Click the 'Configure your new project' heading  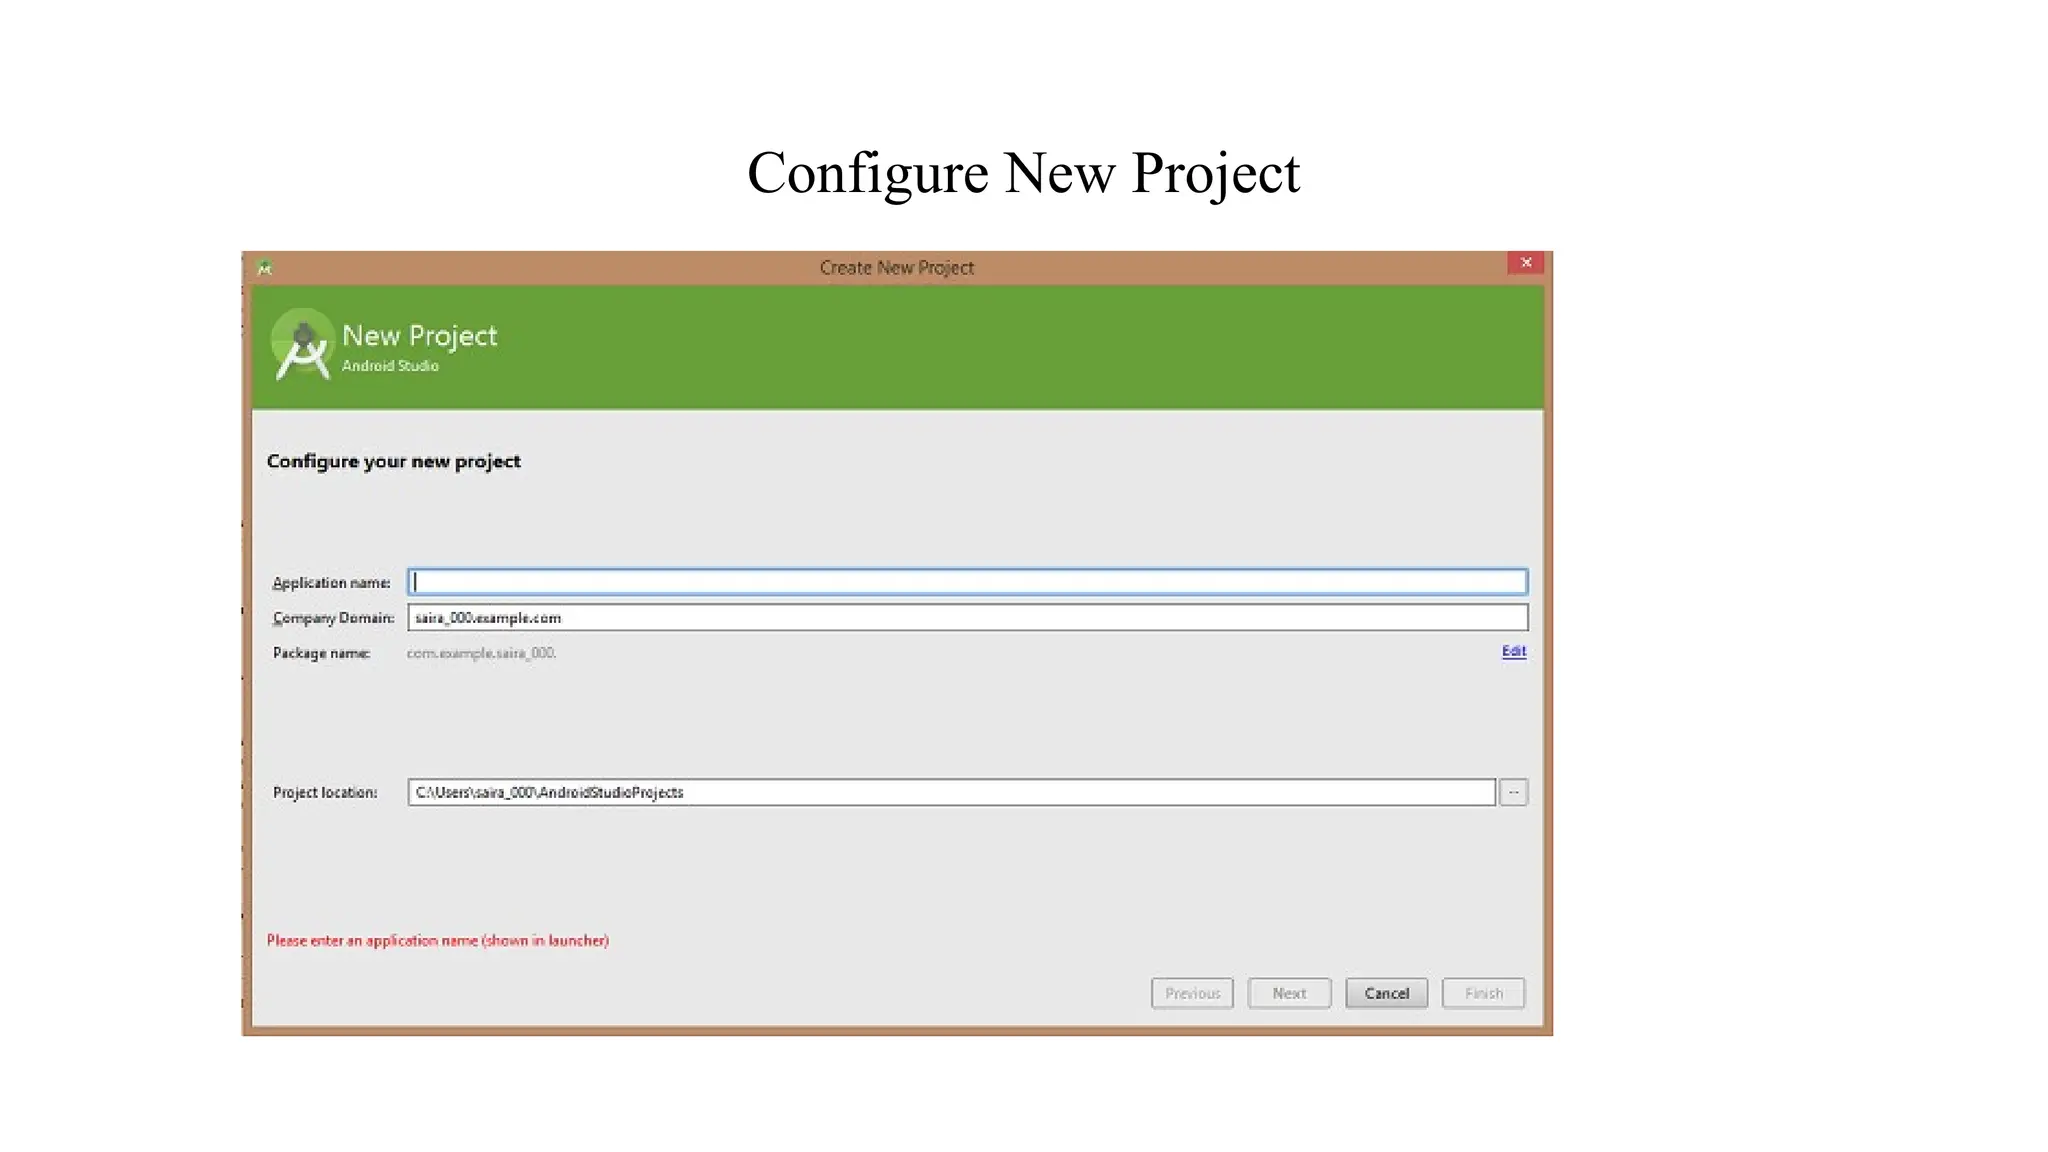point(393,461)
